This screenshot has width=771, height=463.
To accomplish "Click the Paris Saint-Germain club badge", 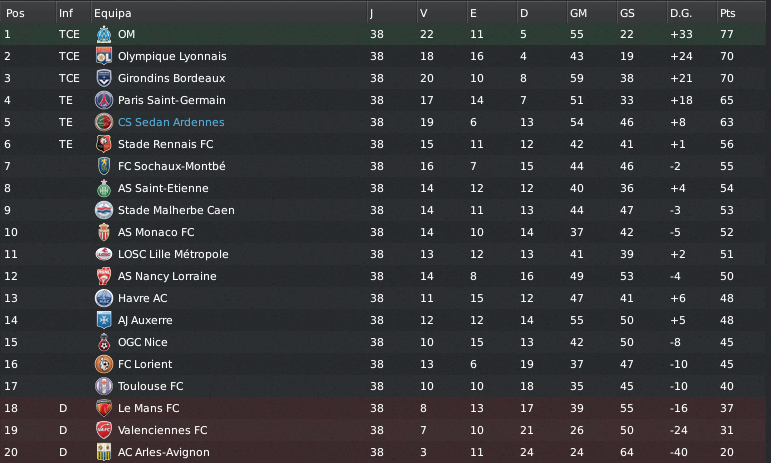I will pyautogui.click(x=103, y=100).
